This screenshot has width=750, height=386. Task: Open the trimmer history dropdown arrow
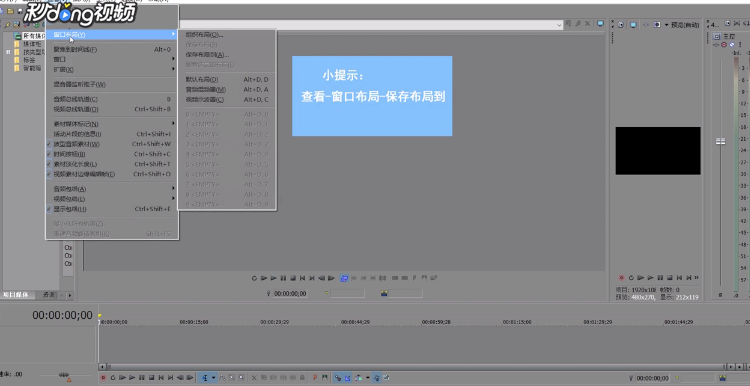(559, 25)
